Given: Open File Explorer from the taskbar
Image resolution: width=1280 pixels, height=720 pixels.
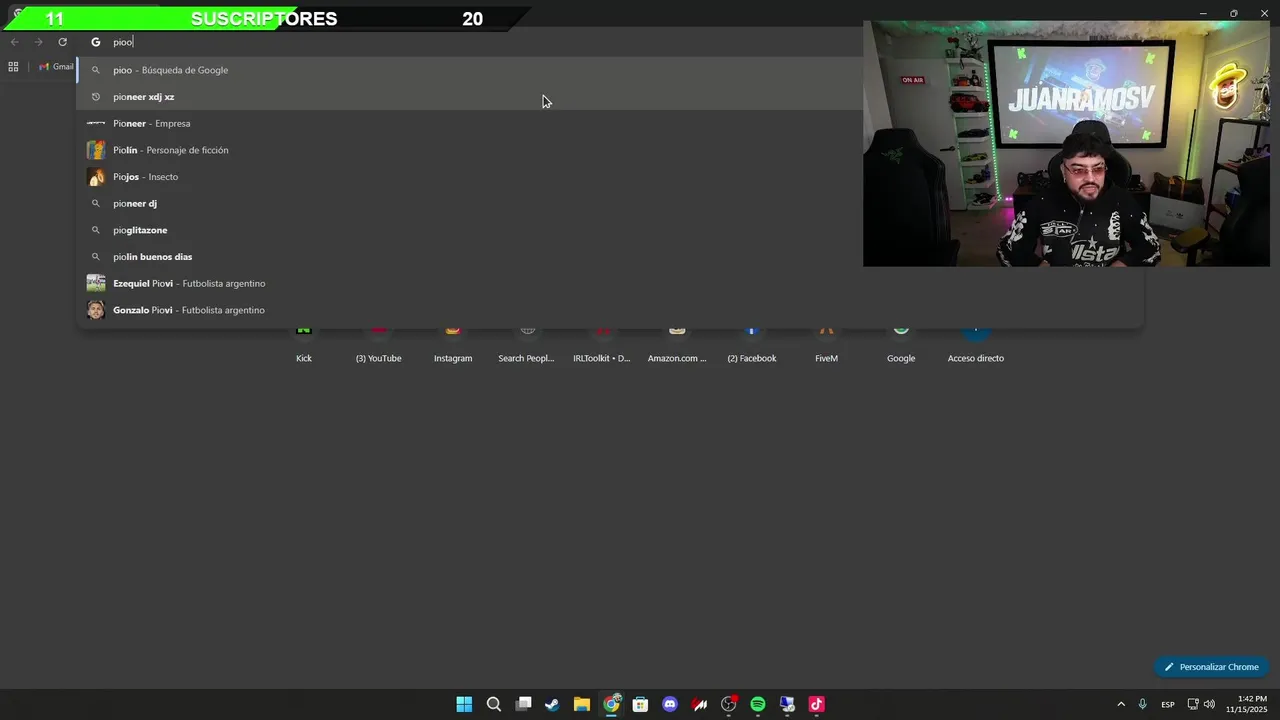Looking at the screenshot, I should coord(582,704).
